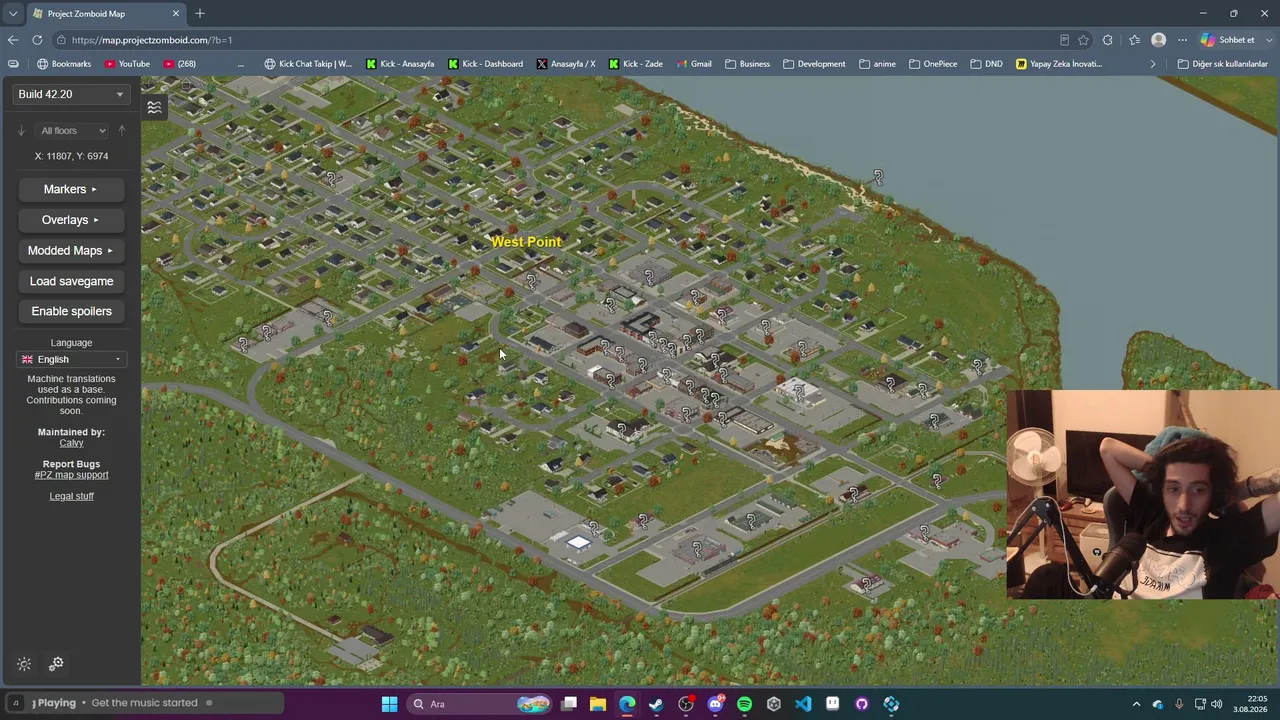Open the browser extensions puzzle icon
This screenshot has width=1280, height=720.
pos(1108,40)
